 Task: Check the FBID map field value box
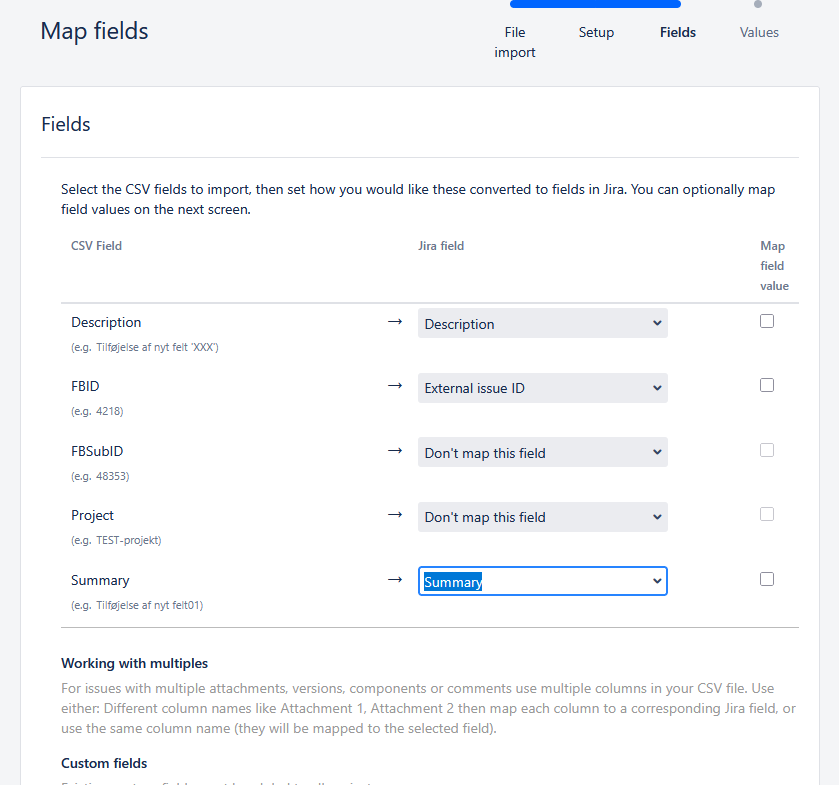pyautogui.click(x=767, y=385)
